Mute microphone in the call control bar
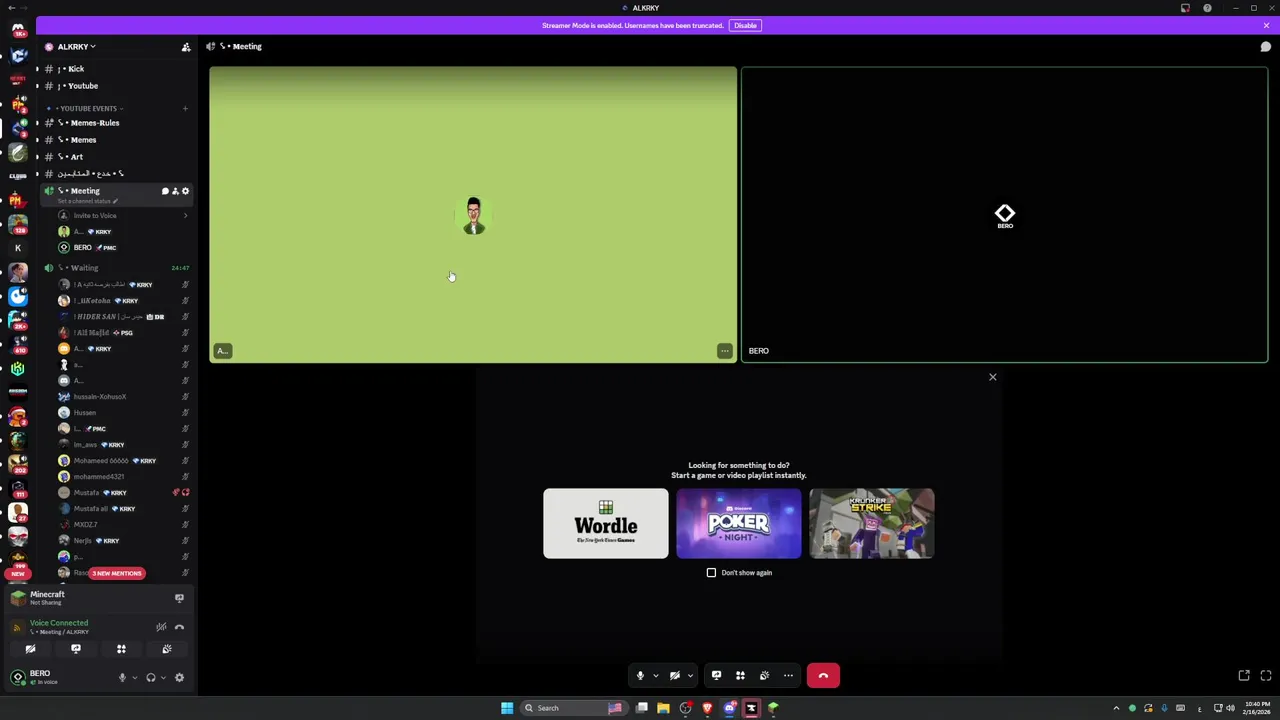 tap(640, 676)
